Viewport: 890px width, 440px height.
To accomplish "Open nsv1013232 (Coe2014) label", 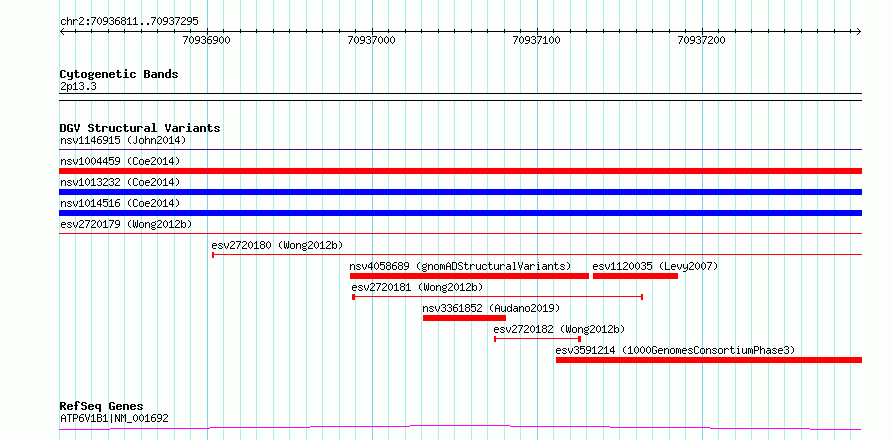I will click(x=120, y=182).
